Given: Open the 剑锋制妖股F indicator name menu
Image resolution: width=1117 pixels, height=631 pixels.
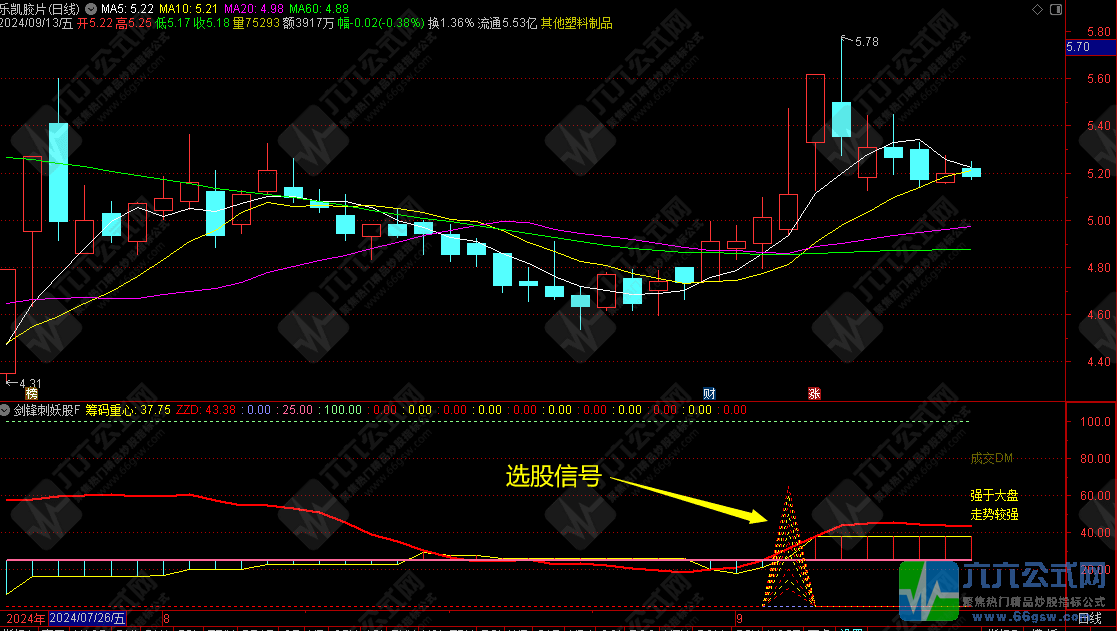Looking at the screenshot, I should pyautogui.click(x=47, y=410).
